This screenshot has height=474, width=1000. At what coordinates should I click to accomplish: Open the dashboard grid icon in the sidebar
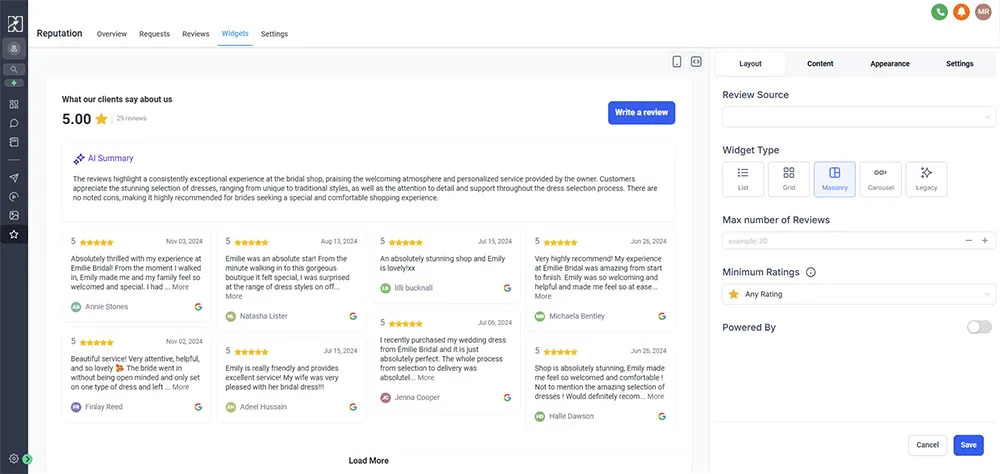pyautogui.click(x=14, y=104)
